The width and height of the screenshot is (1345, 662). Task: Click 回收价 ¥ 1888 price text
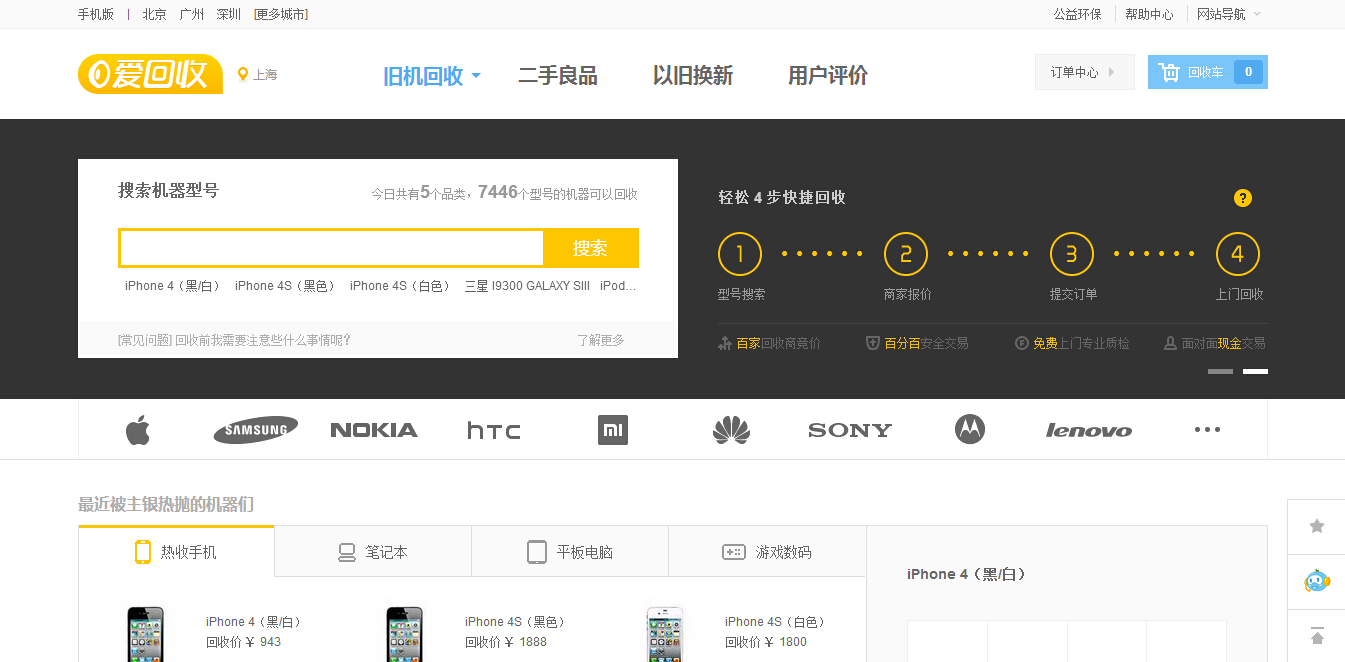[506, 642]
